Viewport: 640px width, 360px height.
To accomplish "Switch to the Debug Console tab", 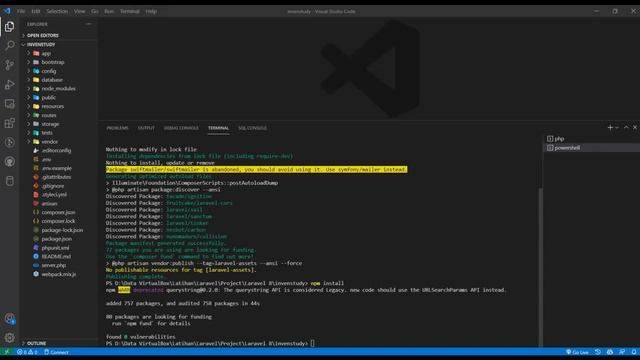I will click(181, 128).
